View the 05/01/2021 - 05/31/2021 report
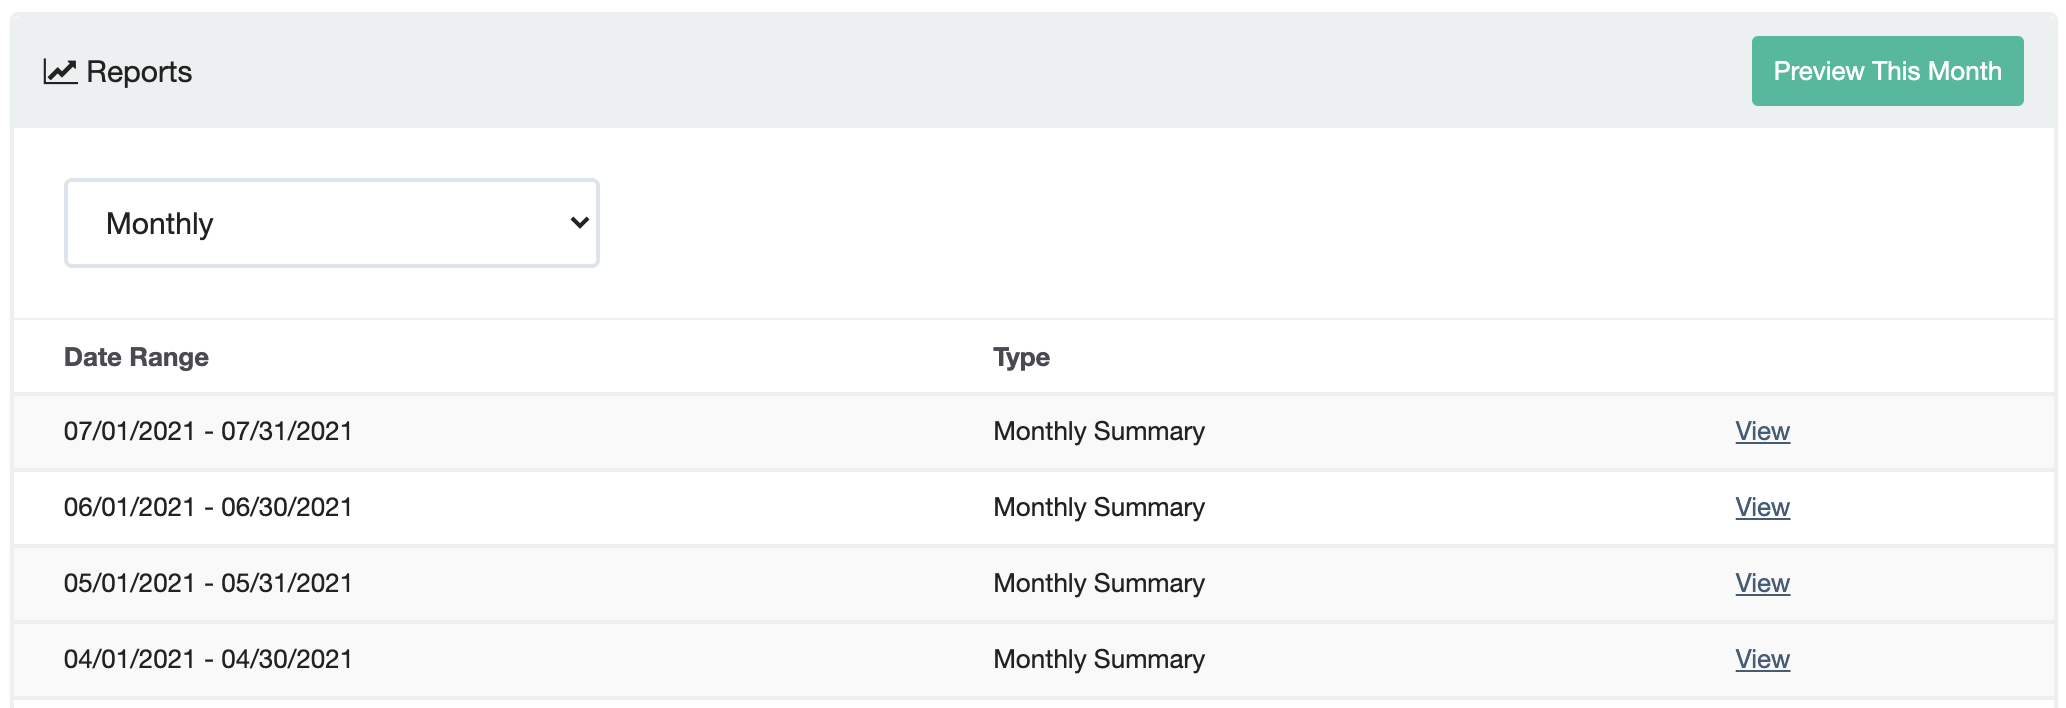 (x=1762, y=583)
